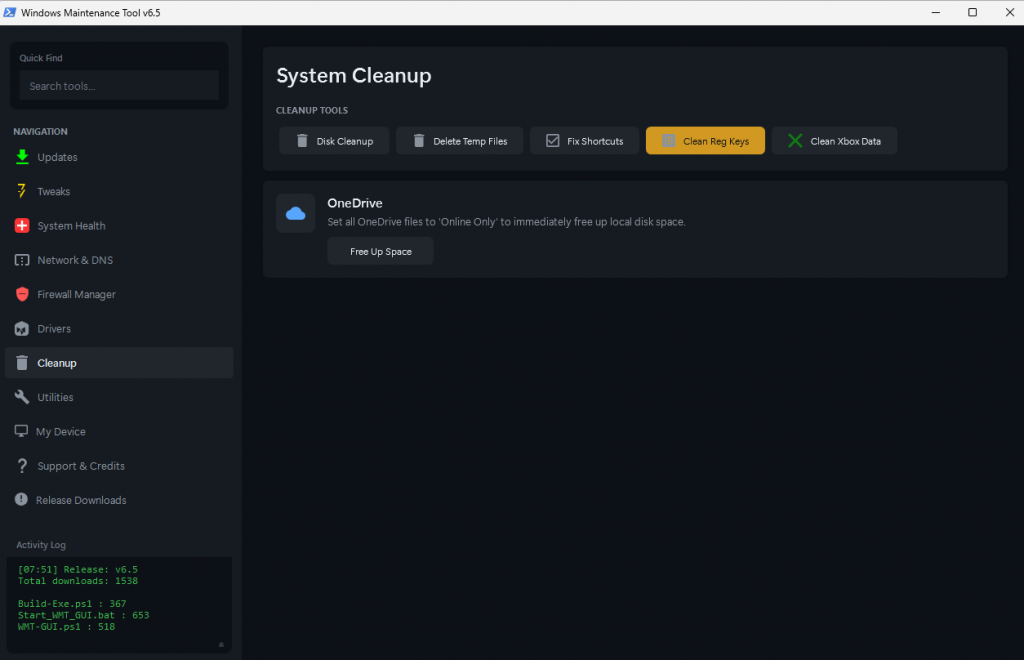Click the red shield Firewall Manager icon

click(22, 294)
